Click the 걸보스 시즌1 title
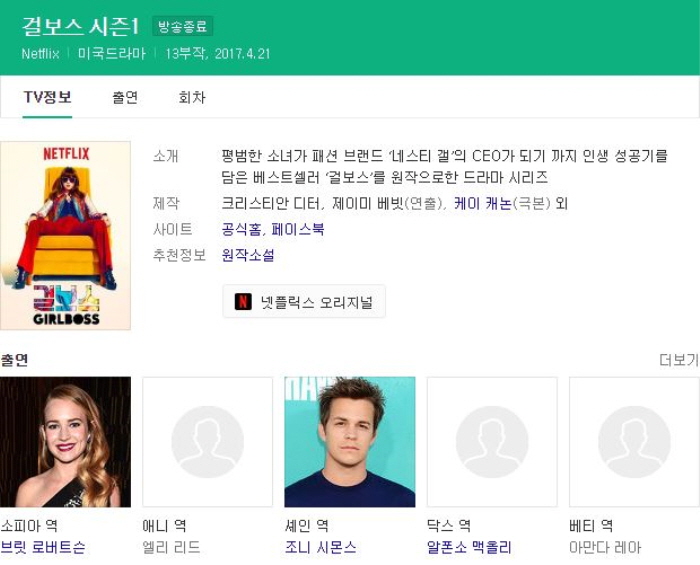Screen dimensions: 700x565 pyautogui.click(x=80, y=26)
